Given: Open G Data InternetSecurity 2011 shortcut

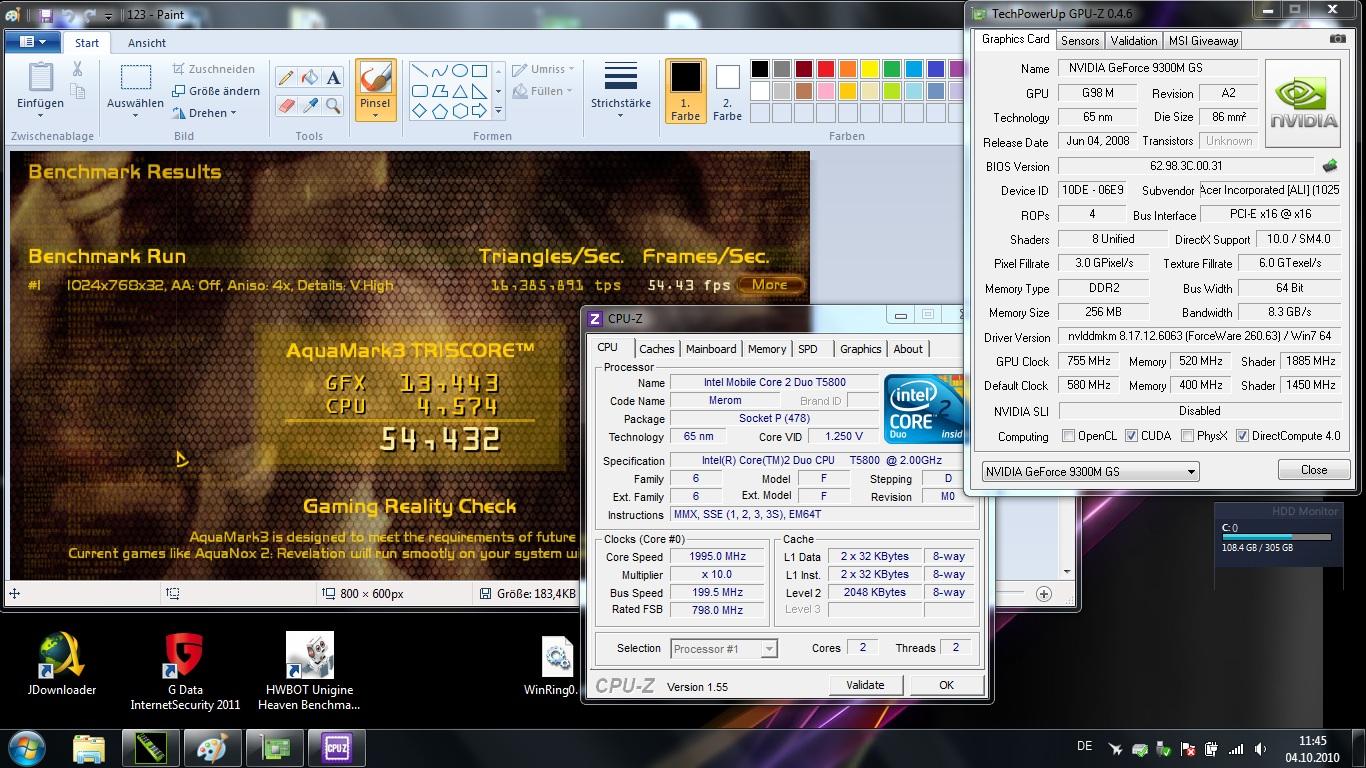Looking at the screenshot, I should [x=185, y=671].
